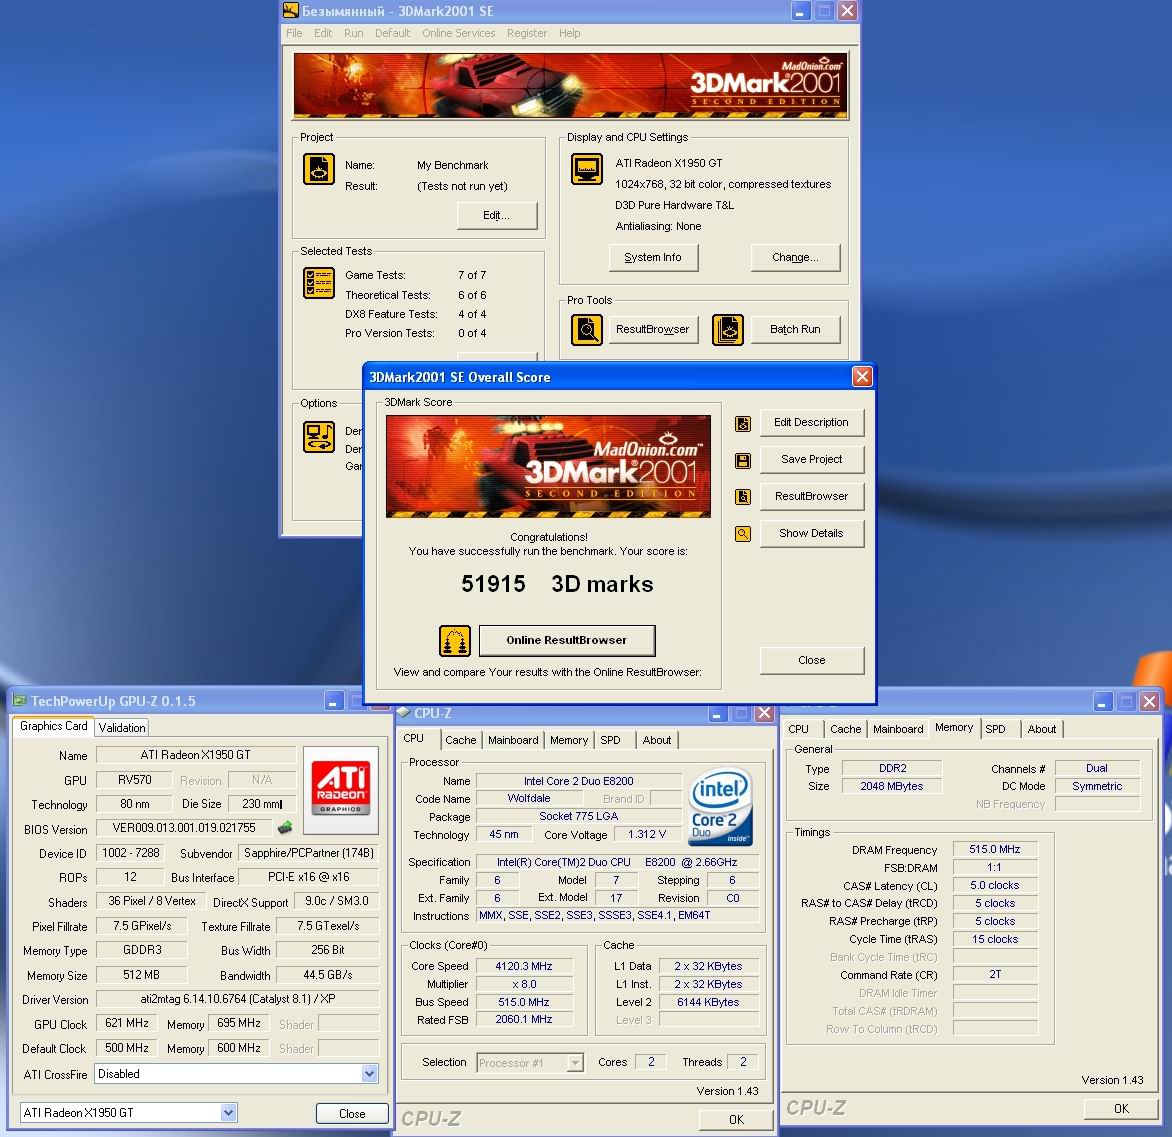Click the BIOS Version field in GPU-Z
1172x1137 pixels.
(184, 828)
